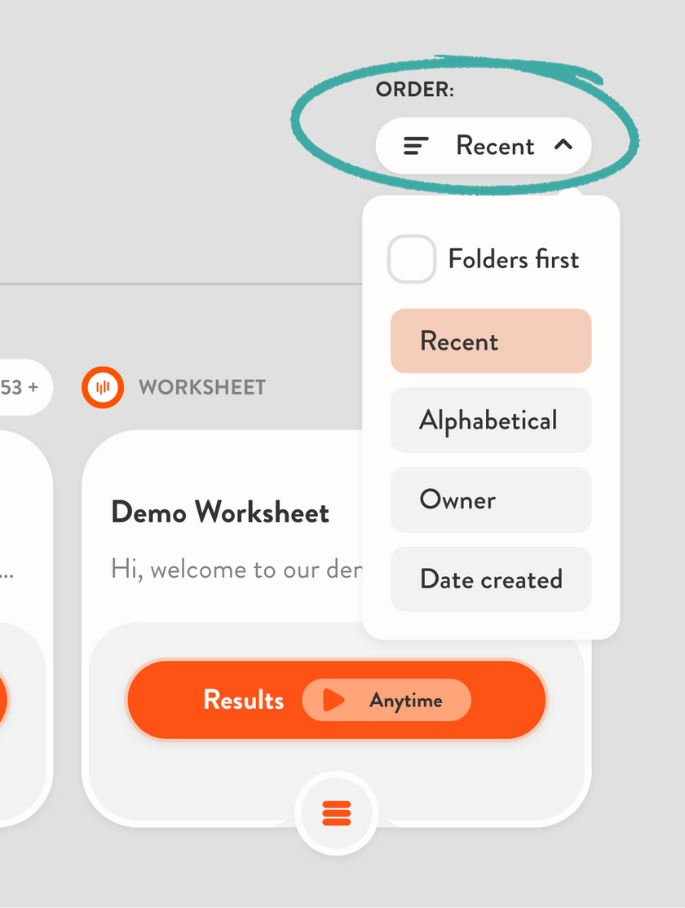Screen dimensions: 685x908
Task: Sort by Alphabetical order
Action: click(x=490, y=420)
